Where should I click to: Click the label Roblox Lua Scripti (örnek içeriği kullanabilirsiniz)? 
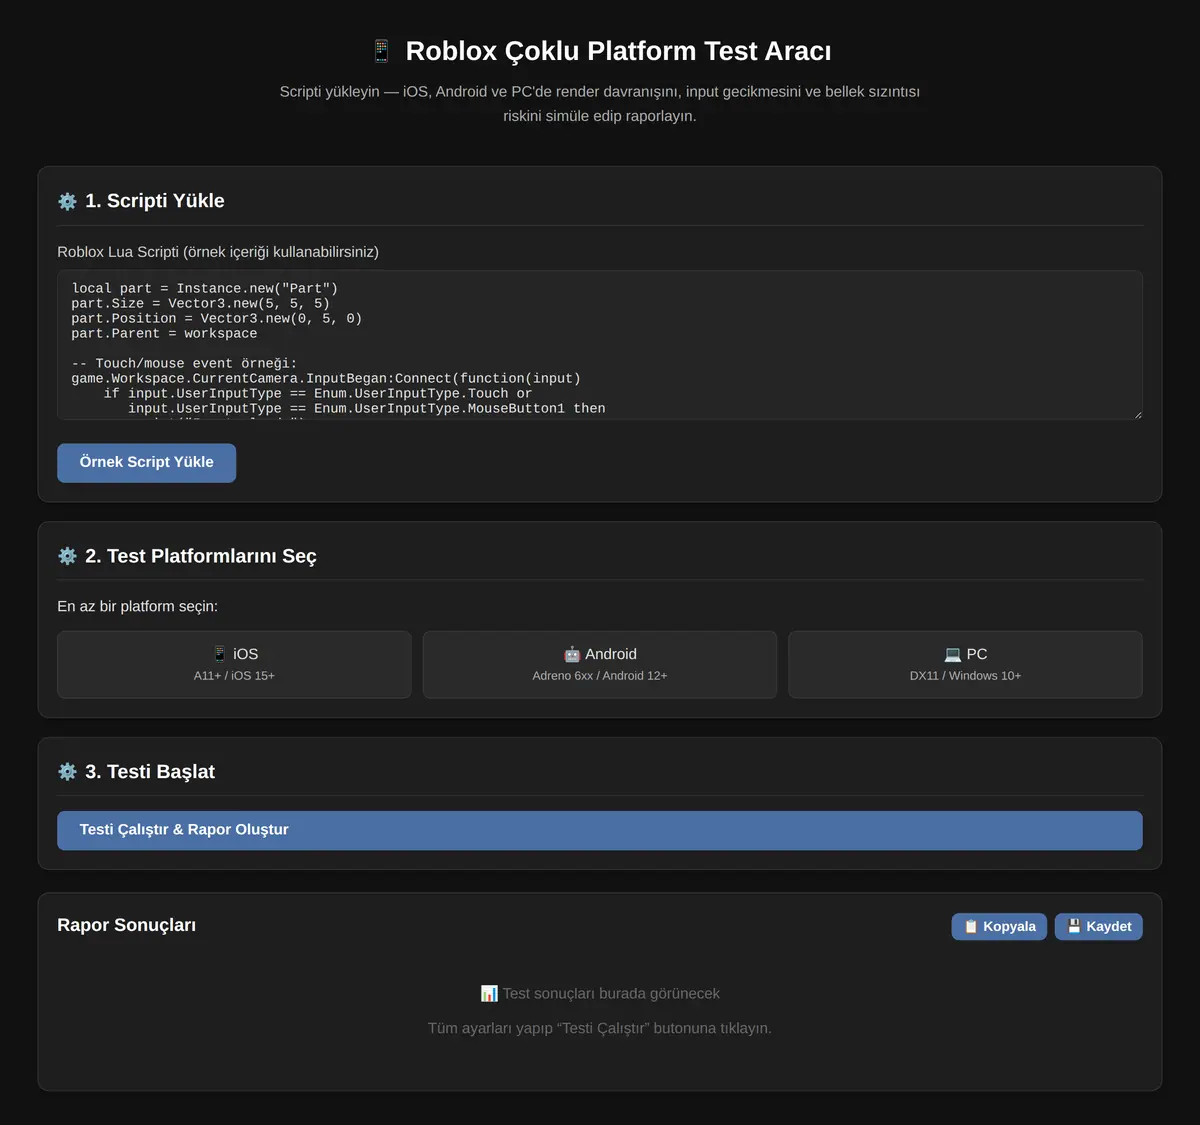coord(218,252)
